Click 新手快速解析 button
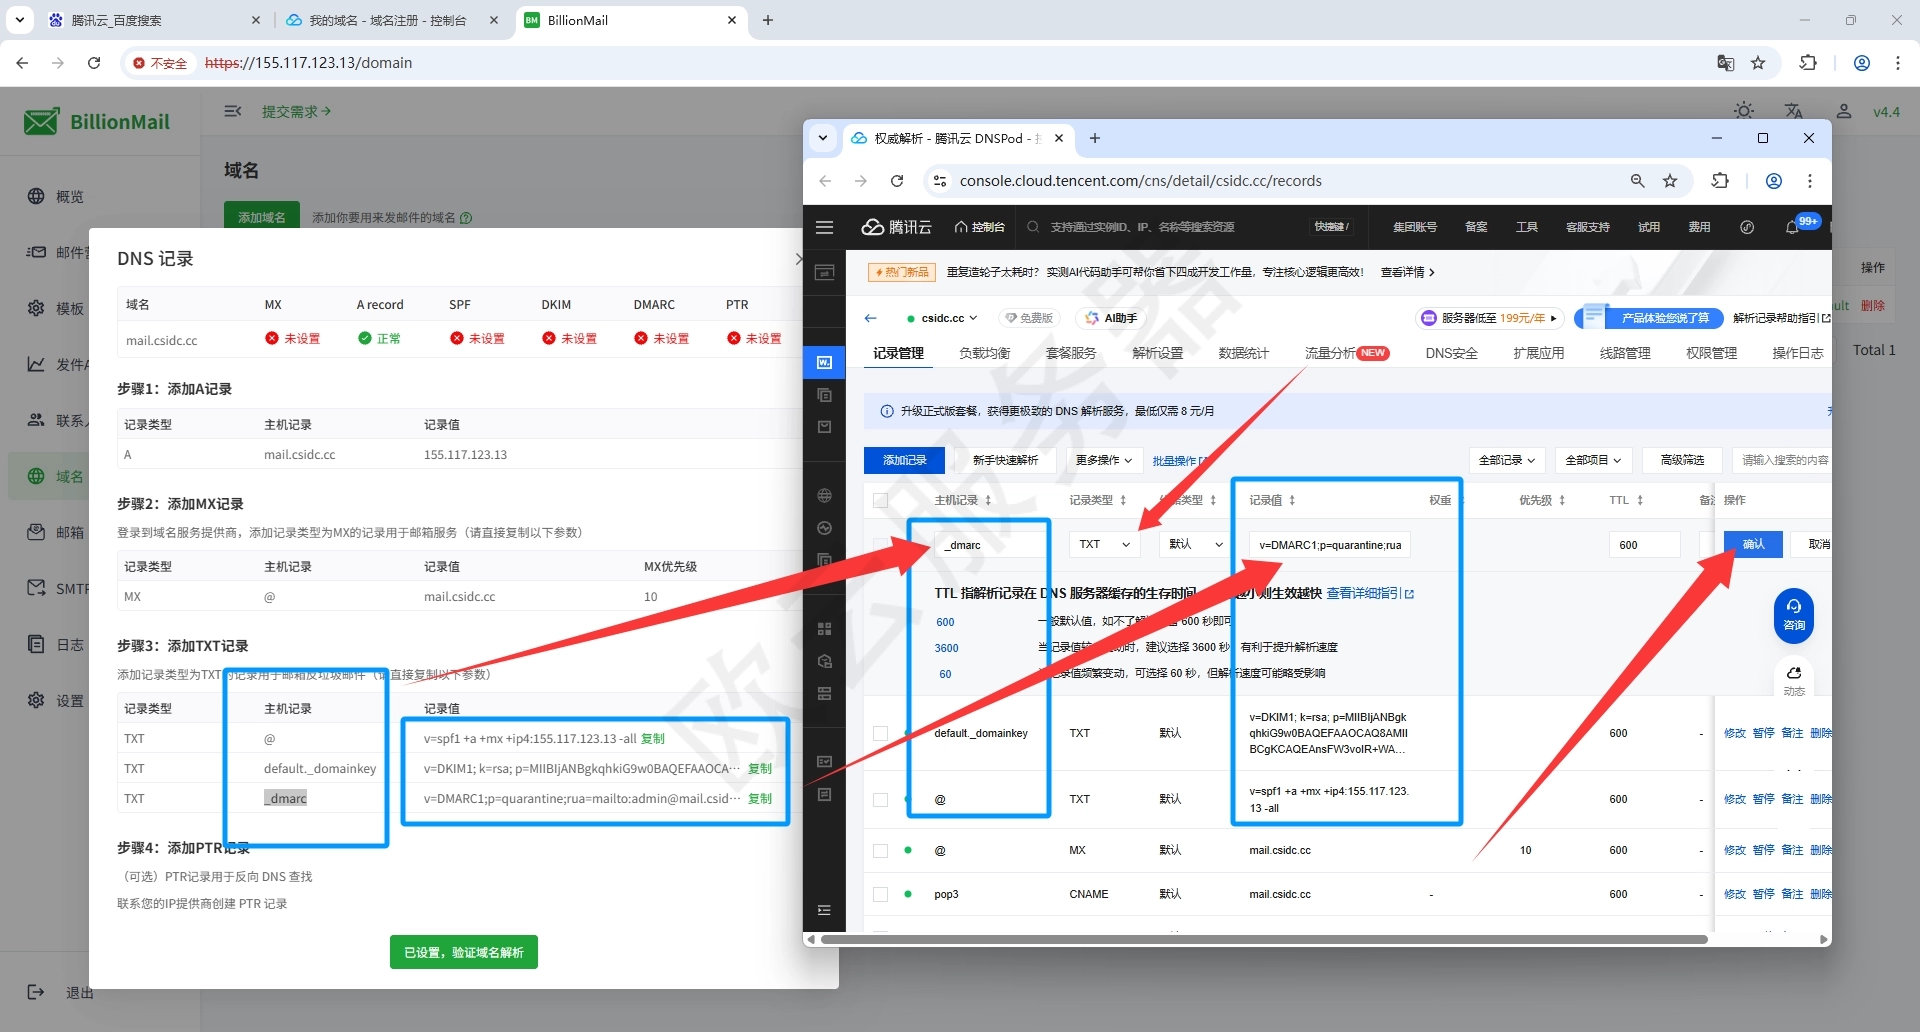 coord(1005,460)
